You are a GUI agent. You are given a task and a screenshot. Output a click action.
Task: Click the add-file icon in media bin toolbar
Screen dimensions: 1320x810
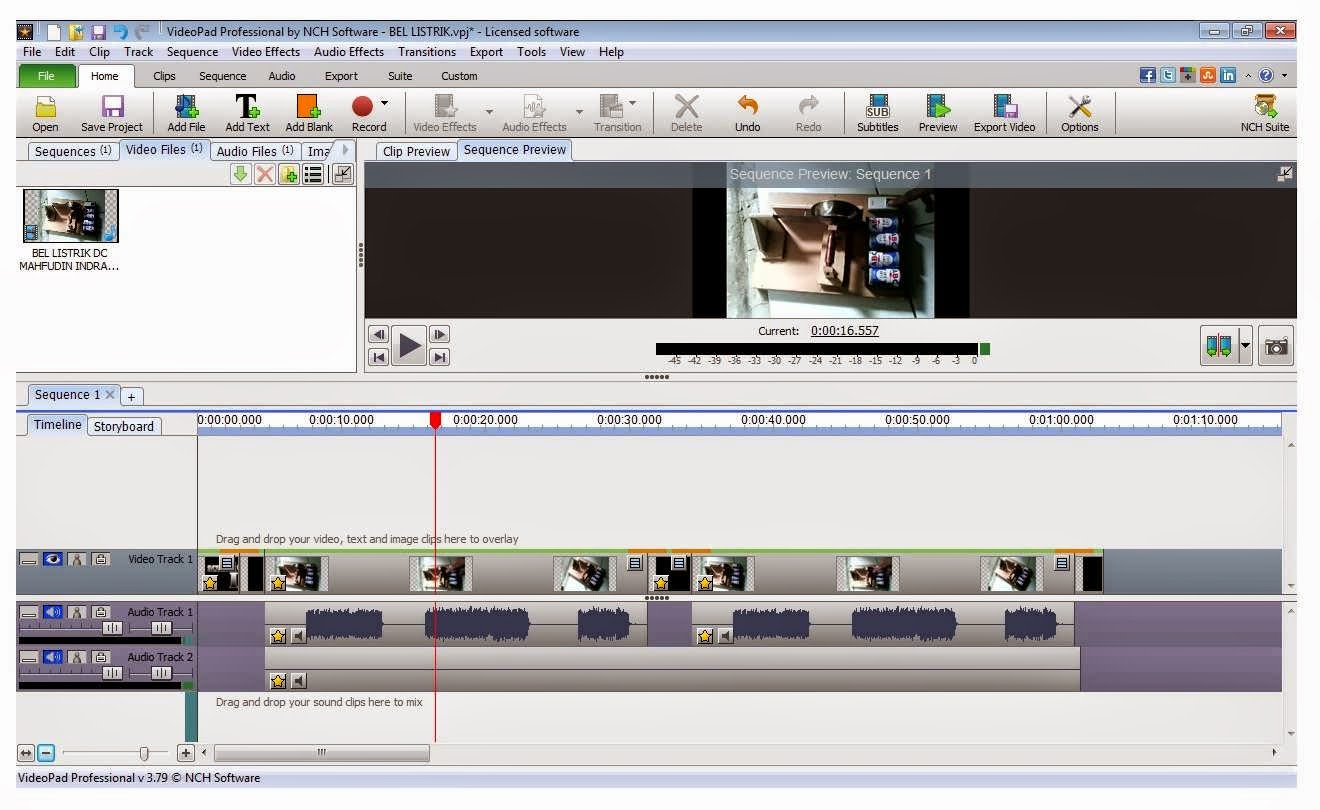coord(289,174)
